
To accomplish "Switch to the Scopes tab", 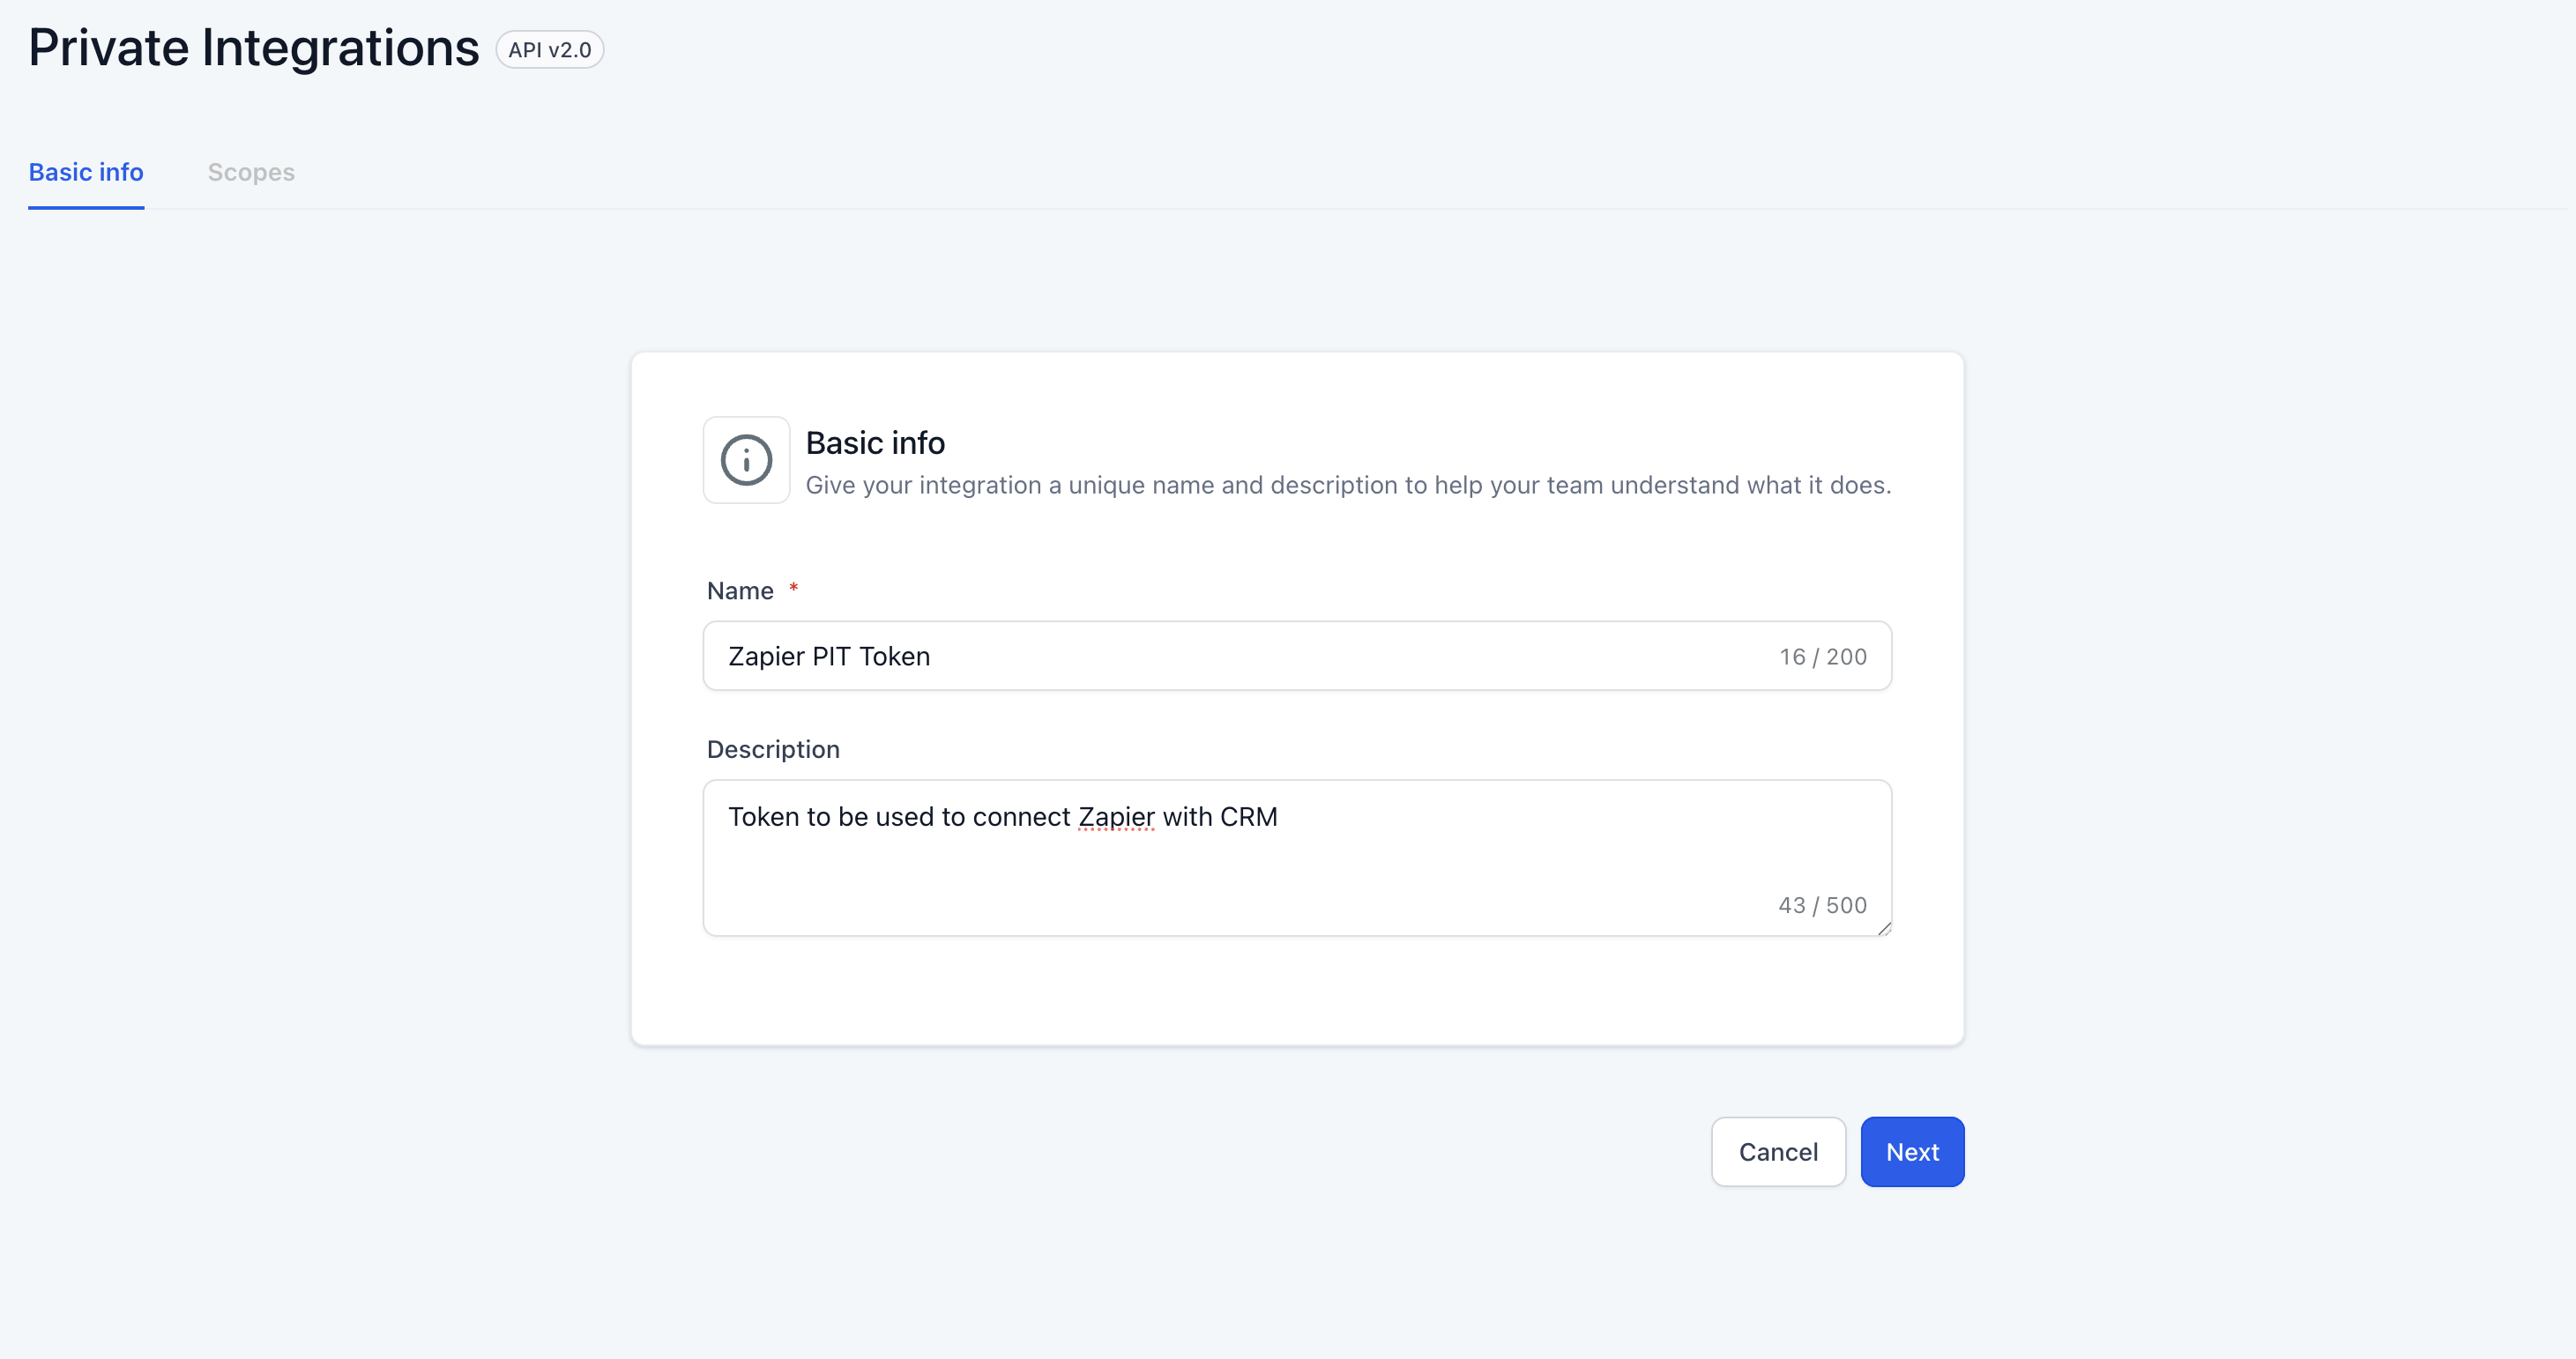I will point(251,172).
